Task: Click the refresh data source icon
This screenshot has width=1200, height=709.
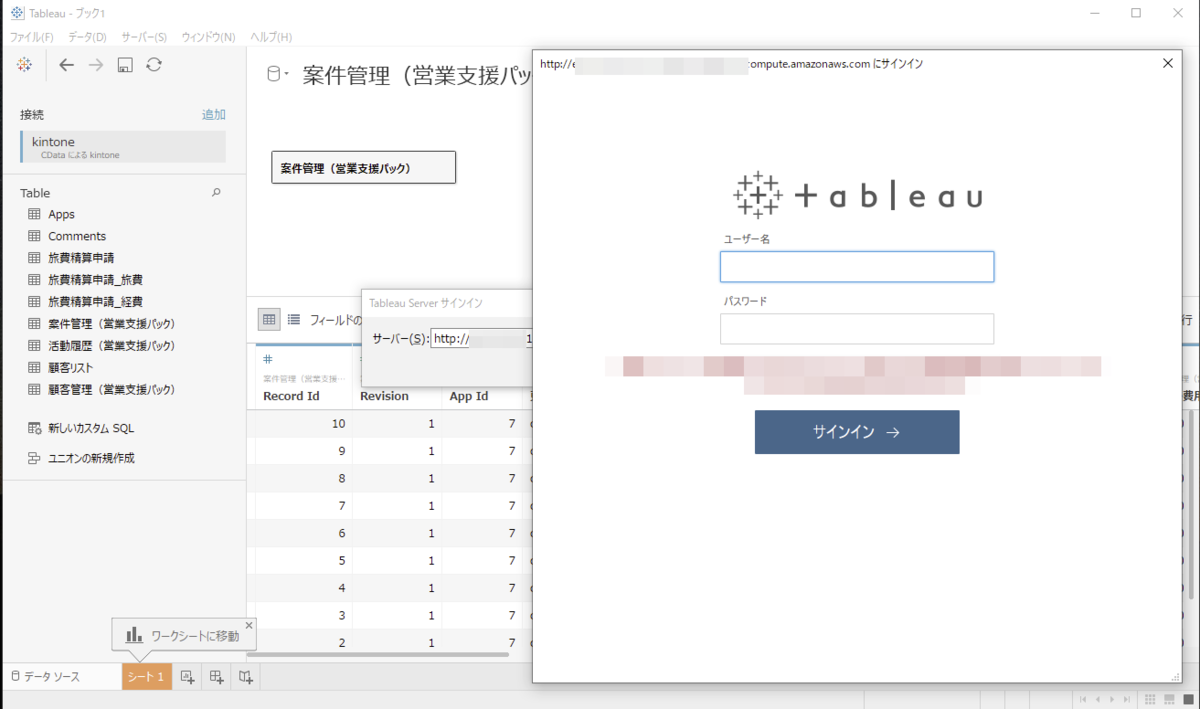Action: 154,65
